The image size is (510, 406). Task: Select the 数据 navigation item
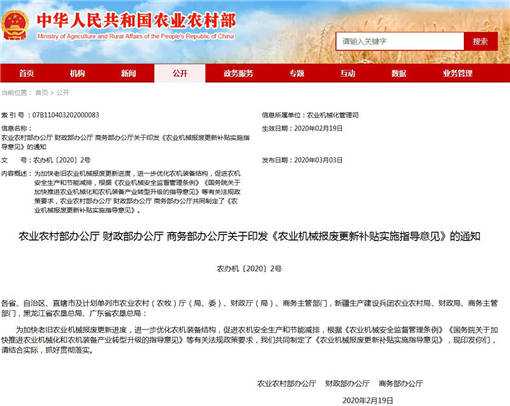point(399,73)
